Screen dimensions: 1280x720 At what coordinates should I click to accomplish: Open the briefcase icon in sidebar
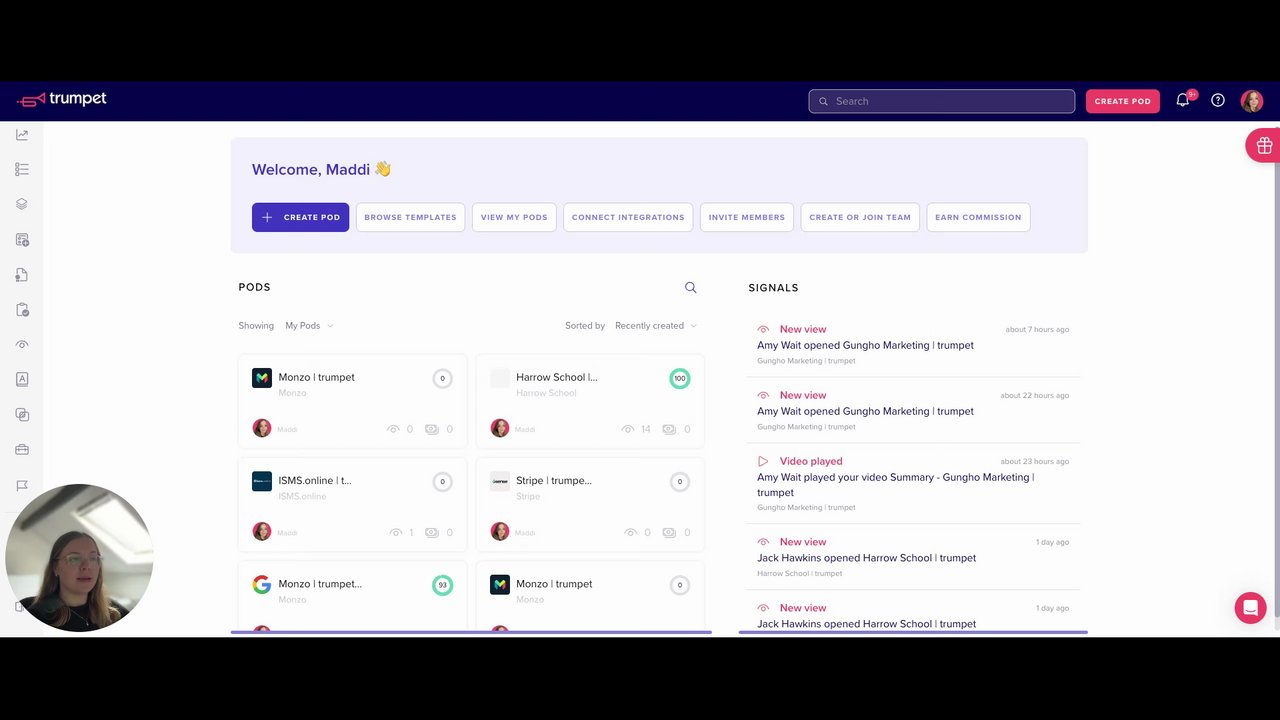[x=22, y=450]
